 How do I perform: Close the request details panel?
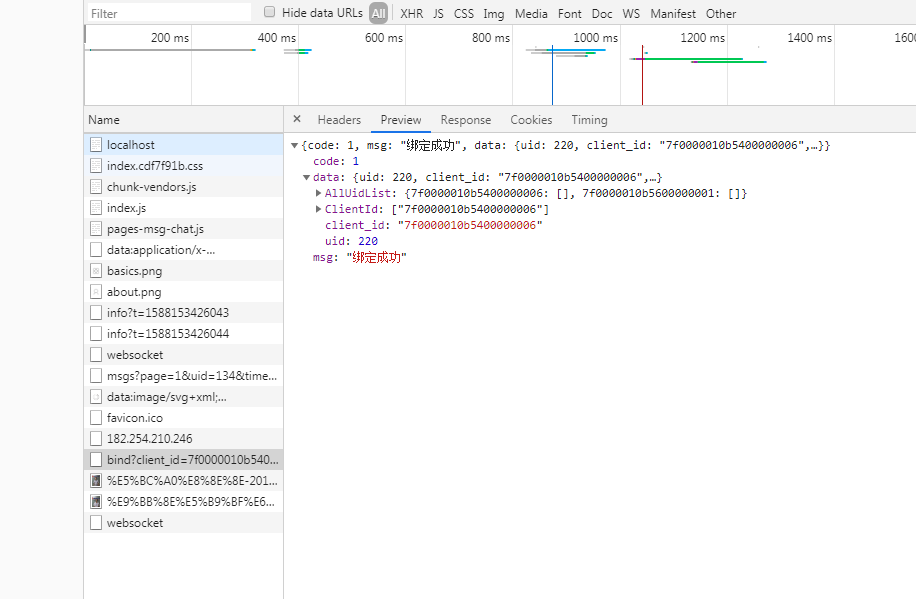point(297,119)
